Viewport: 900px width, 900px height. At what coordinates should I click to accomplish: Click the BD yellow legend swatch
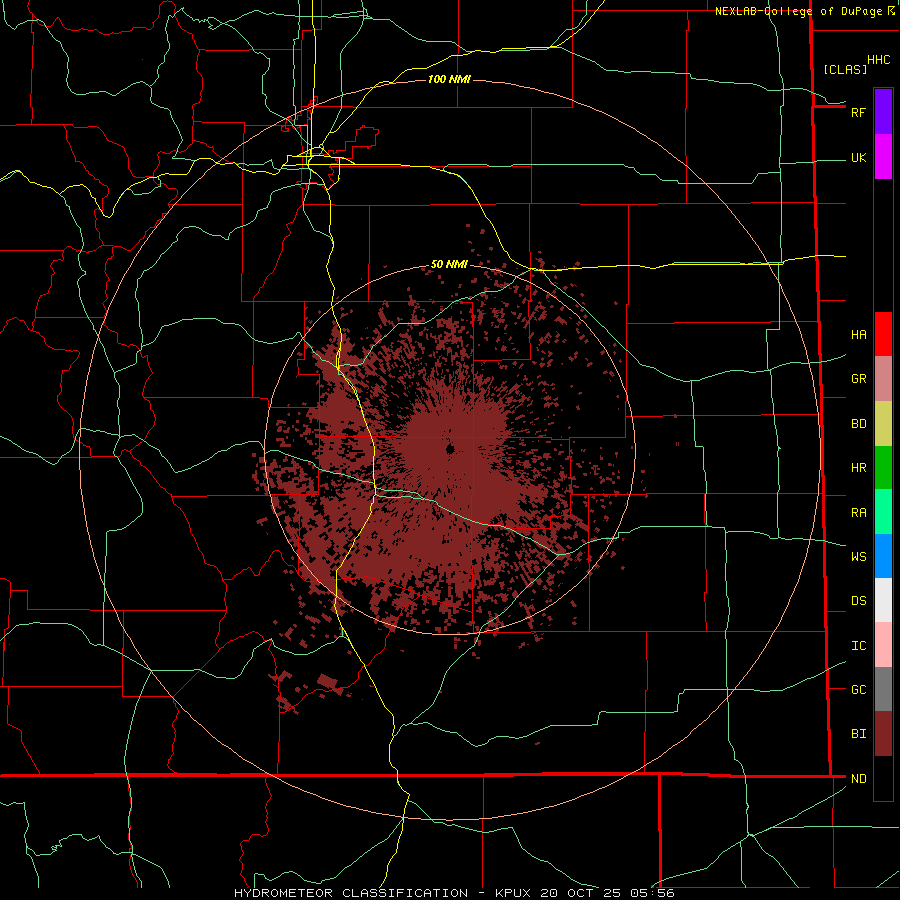tap(883, 424)
